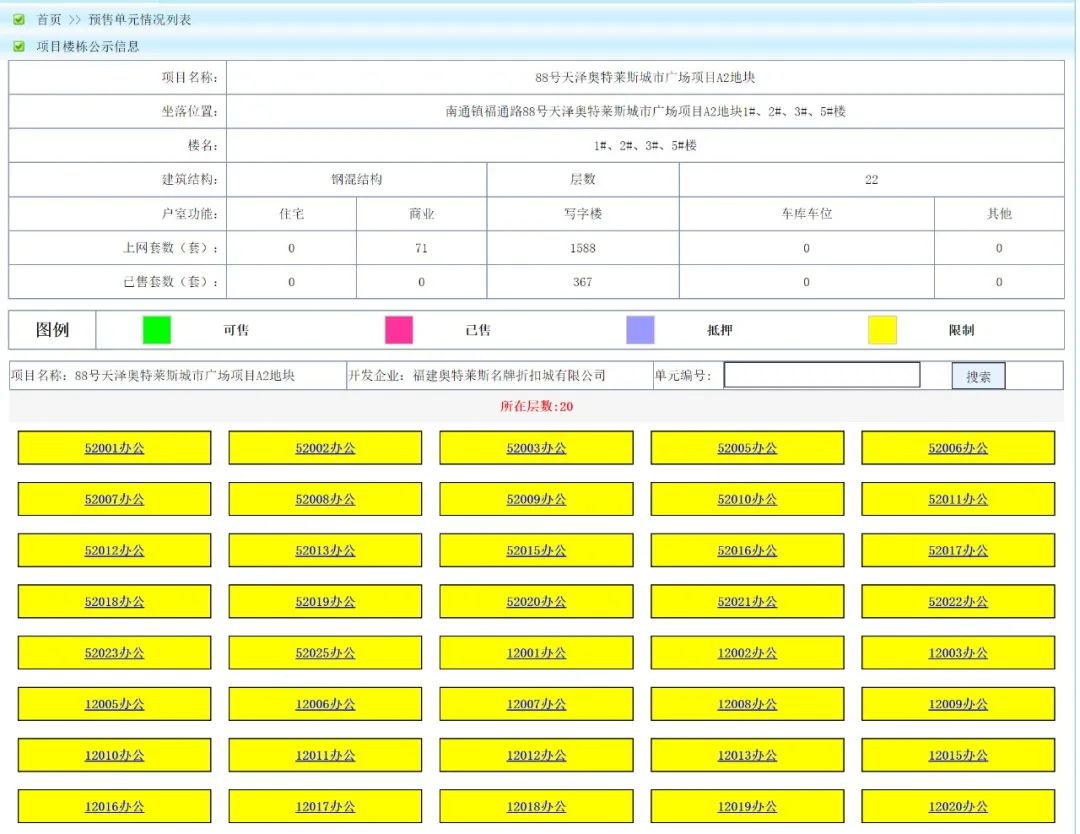Screen dimensions: 1080x834
Task: Click unit link 12019办公
Action: tap(747, 806)
